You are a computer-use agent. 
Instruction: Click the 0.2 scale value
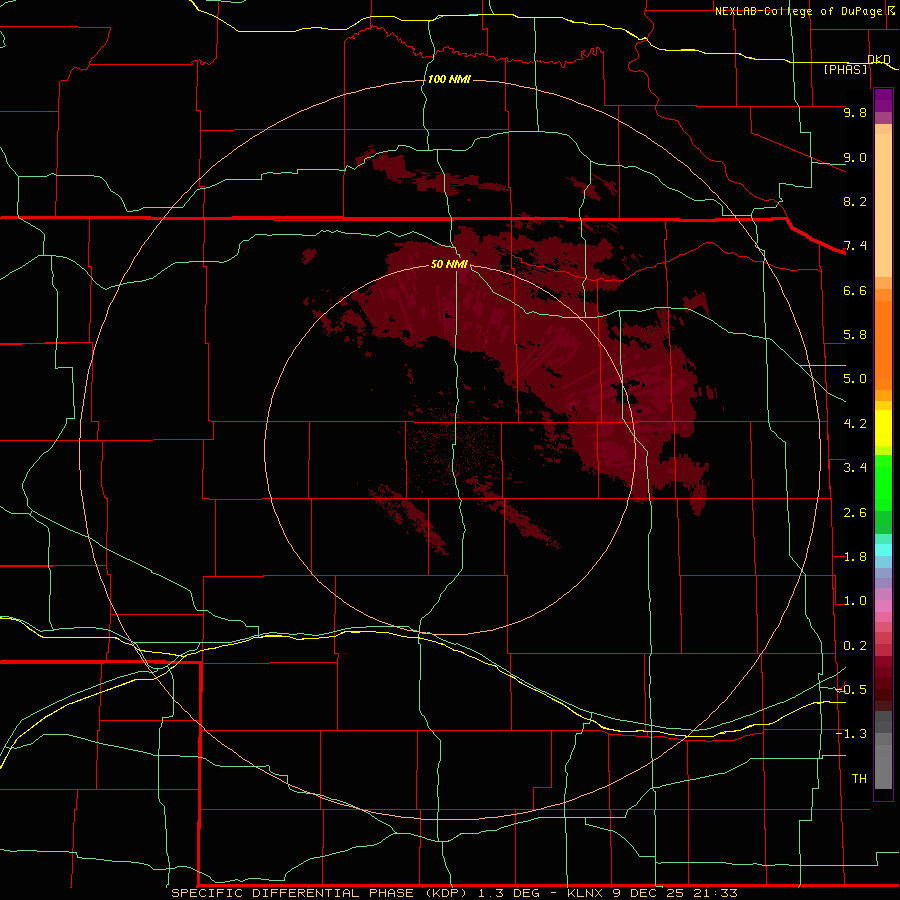[x=855, y=646]
